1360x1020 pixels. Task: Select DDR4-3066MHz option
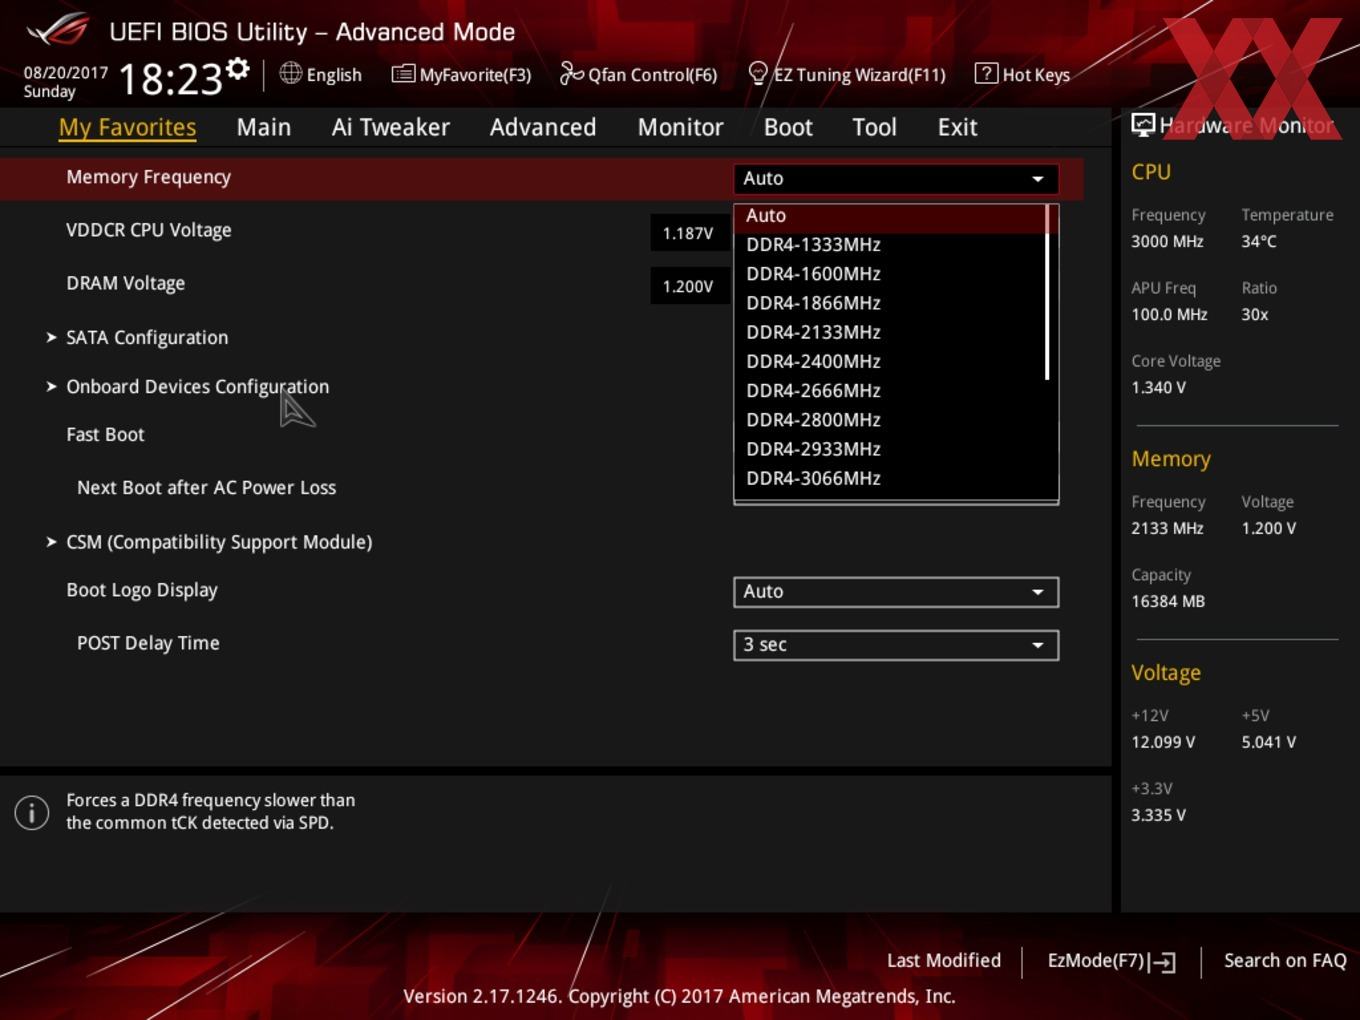(x=889, y=478)
